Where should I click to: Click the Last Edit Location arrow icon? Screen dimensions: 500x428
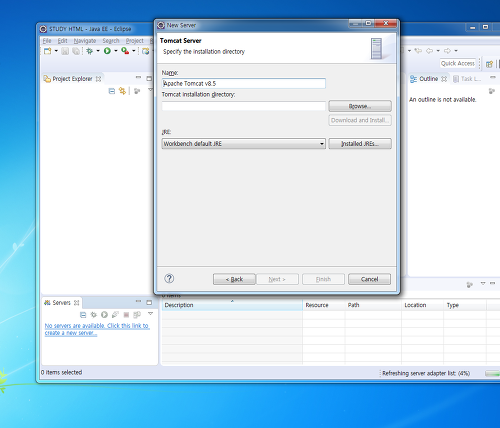(x=418, y=51)
